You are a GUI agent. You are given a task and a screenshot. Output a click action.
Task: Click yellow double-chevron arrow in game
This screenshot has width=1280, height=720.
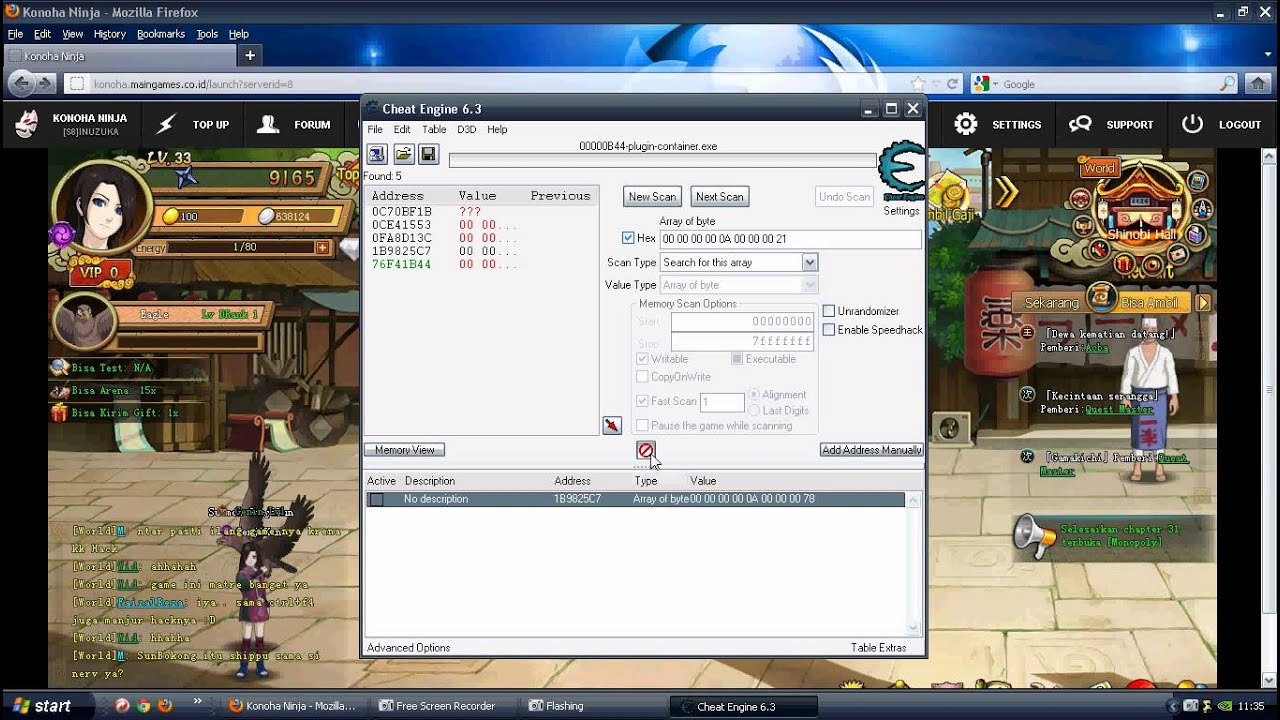(x=1005, y=192)
